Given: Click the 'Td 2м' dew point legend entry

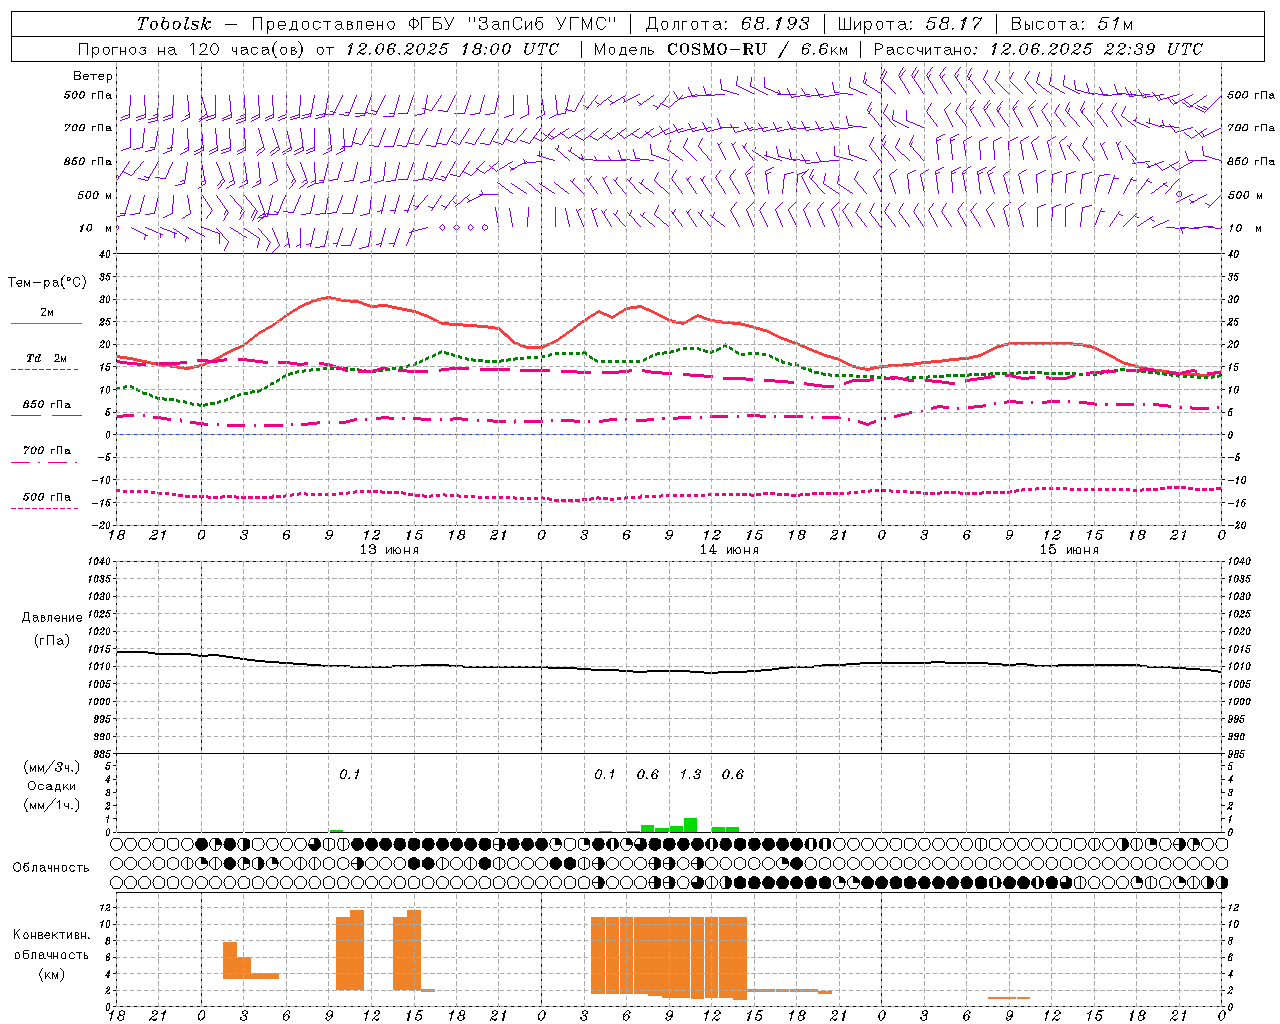Looking at the screenshot, I should coord(47,358).
